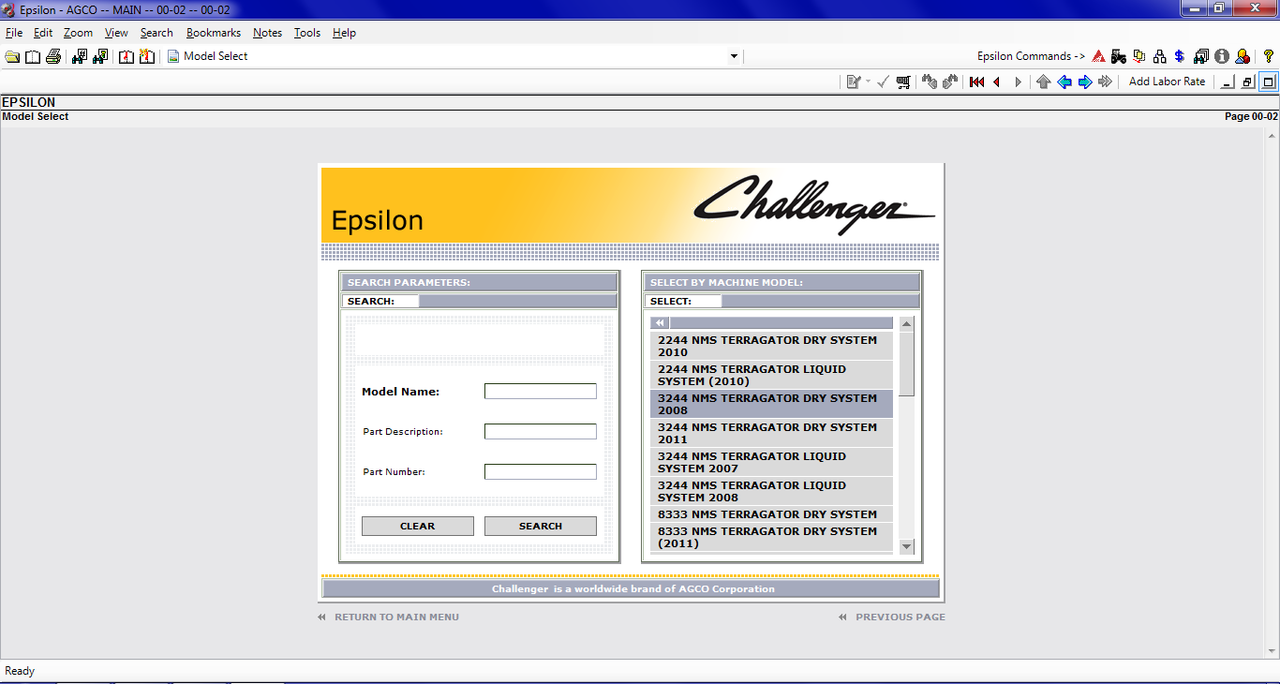Click the yellow question mark help icon

[1269, 57]
